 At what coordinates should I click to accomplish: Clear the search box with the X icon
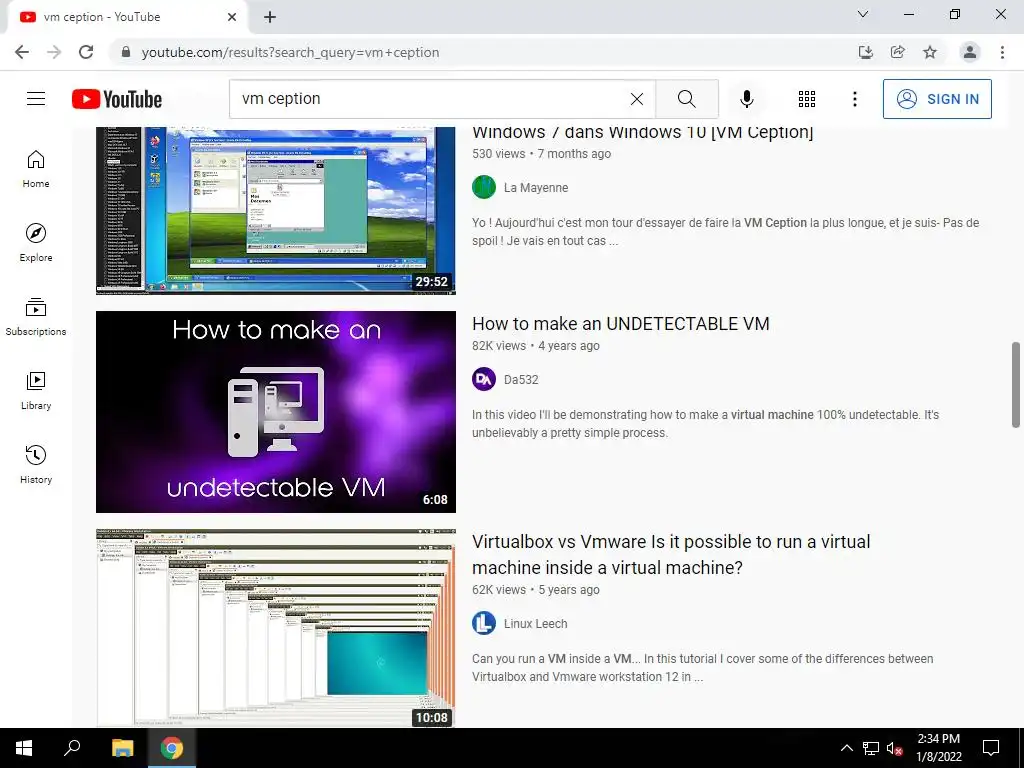coord(637,99)
